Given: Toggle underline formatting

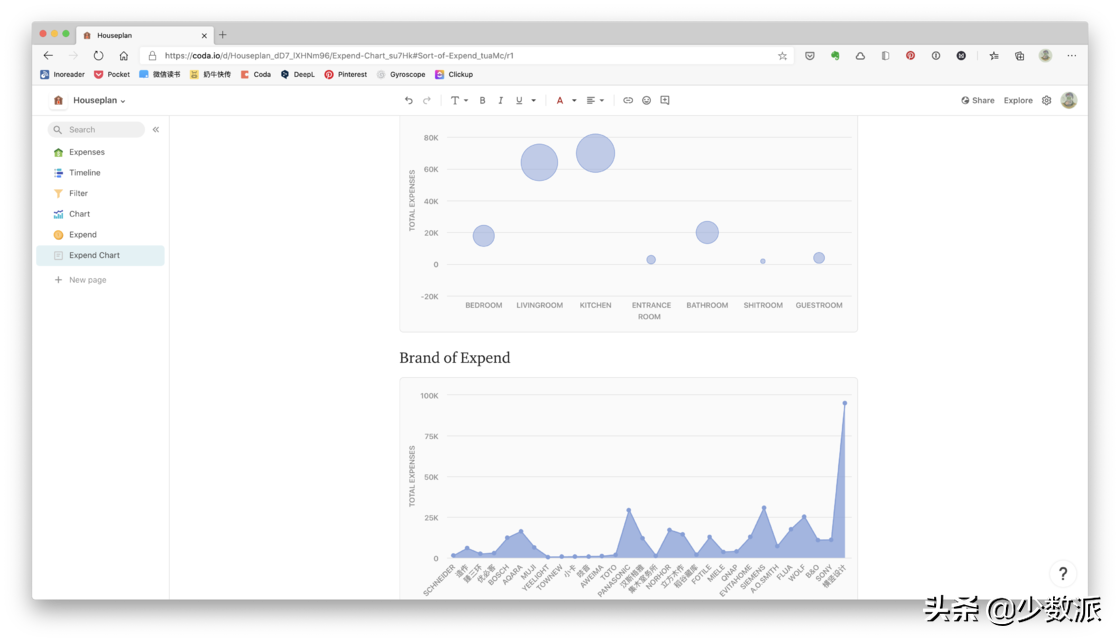Looking at the screenshot, I should pyautogui.click(x=519, y=101).
